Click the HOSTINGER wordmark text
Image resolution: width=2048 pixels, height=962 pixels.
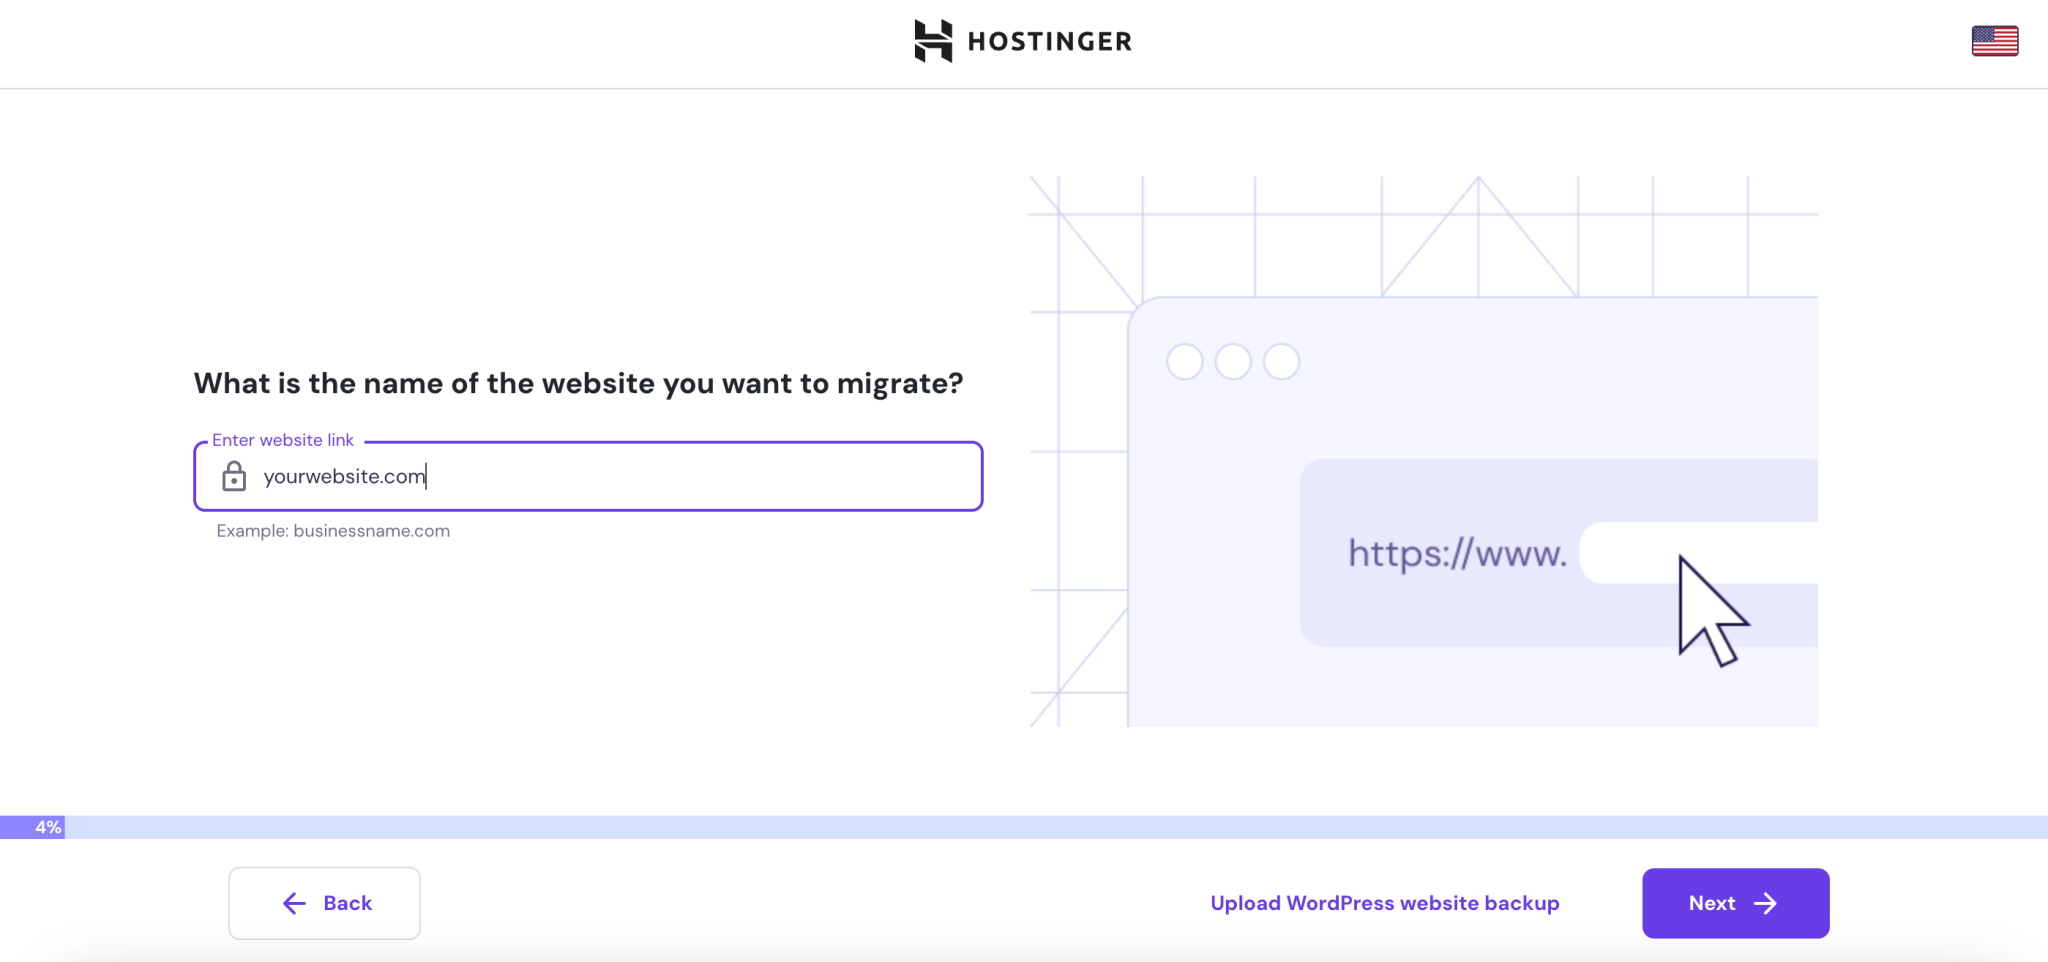coord(1050,42)
